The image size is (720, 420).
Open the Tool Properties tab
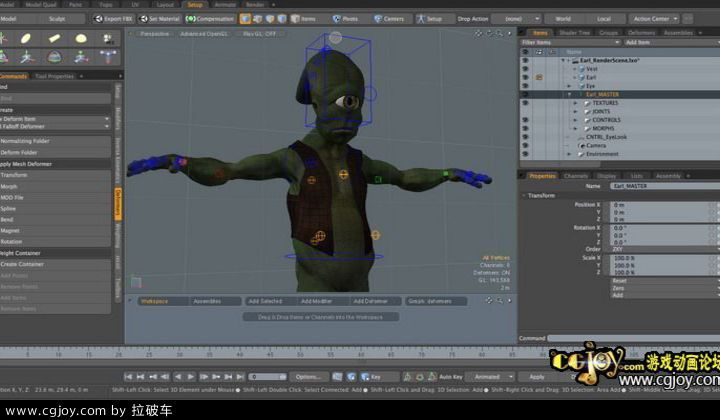point(55,76)
